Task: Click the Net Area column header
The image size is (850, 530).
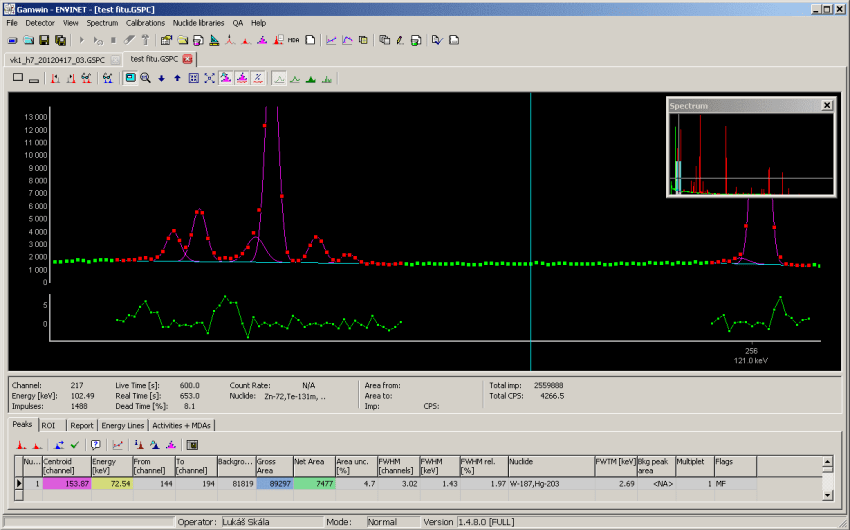Action: point(313,466)
